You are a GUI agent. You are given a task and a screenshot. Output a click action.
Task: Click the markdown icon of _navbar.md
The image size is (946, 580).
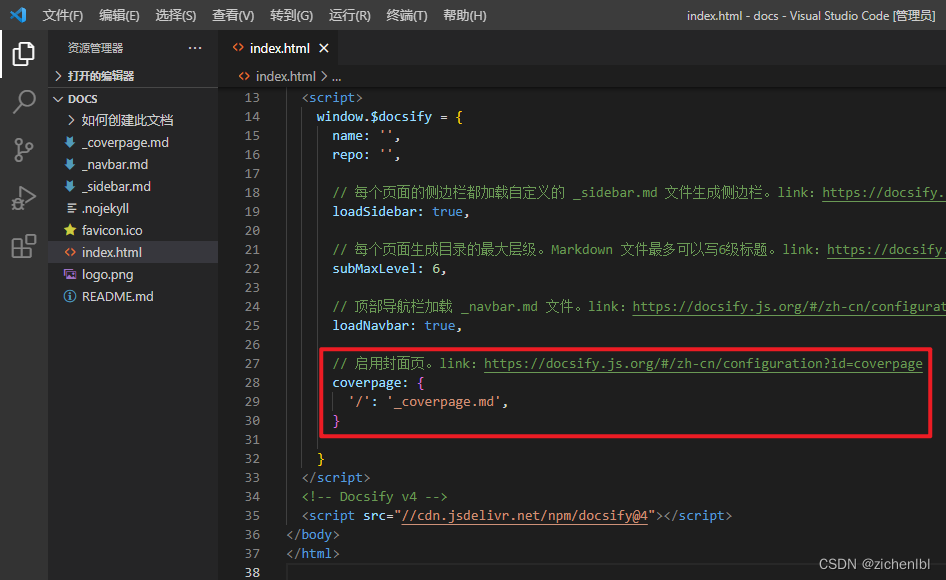tap(70, 164)
